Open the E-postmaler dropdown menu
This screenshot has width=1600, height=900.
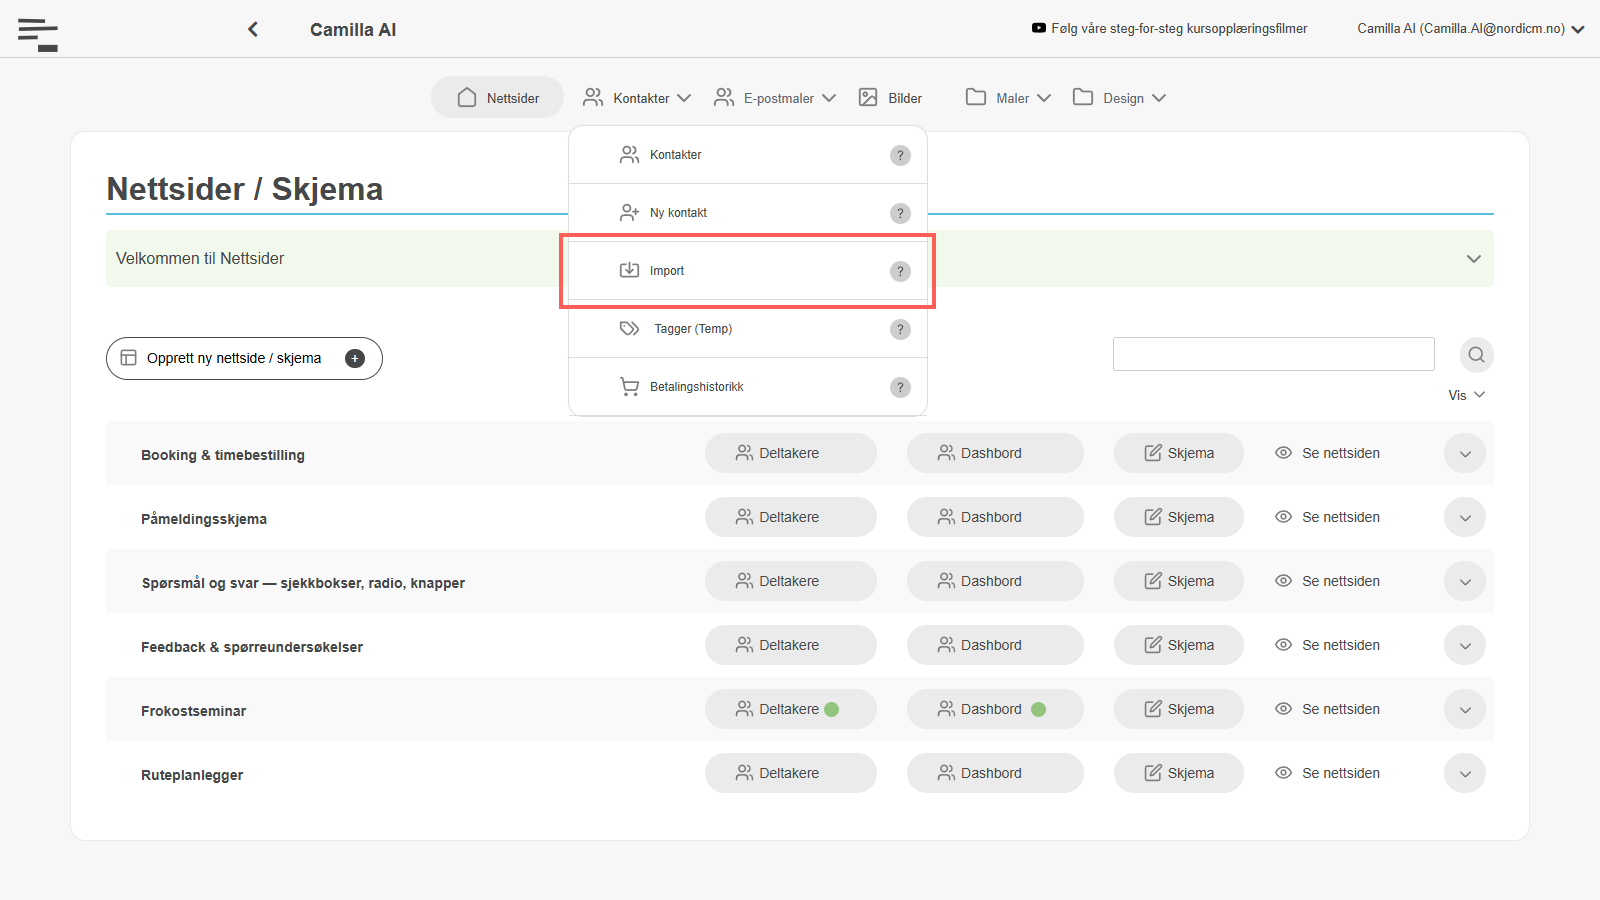(775, 98)
